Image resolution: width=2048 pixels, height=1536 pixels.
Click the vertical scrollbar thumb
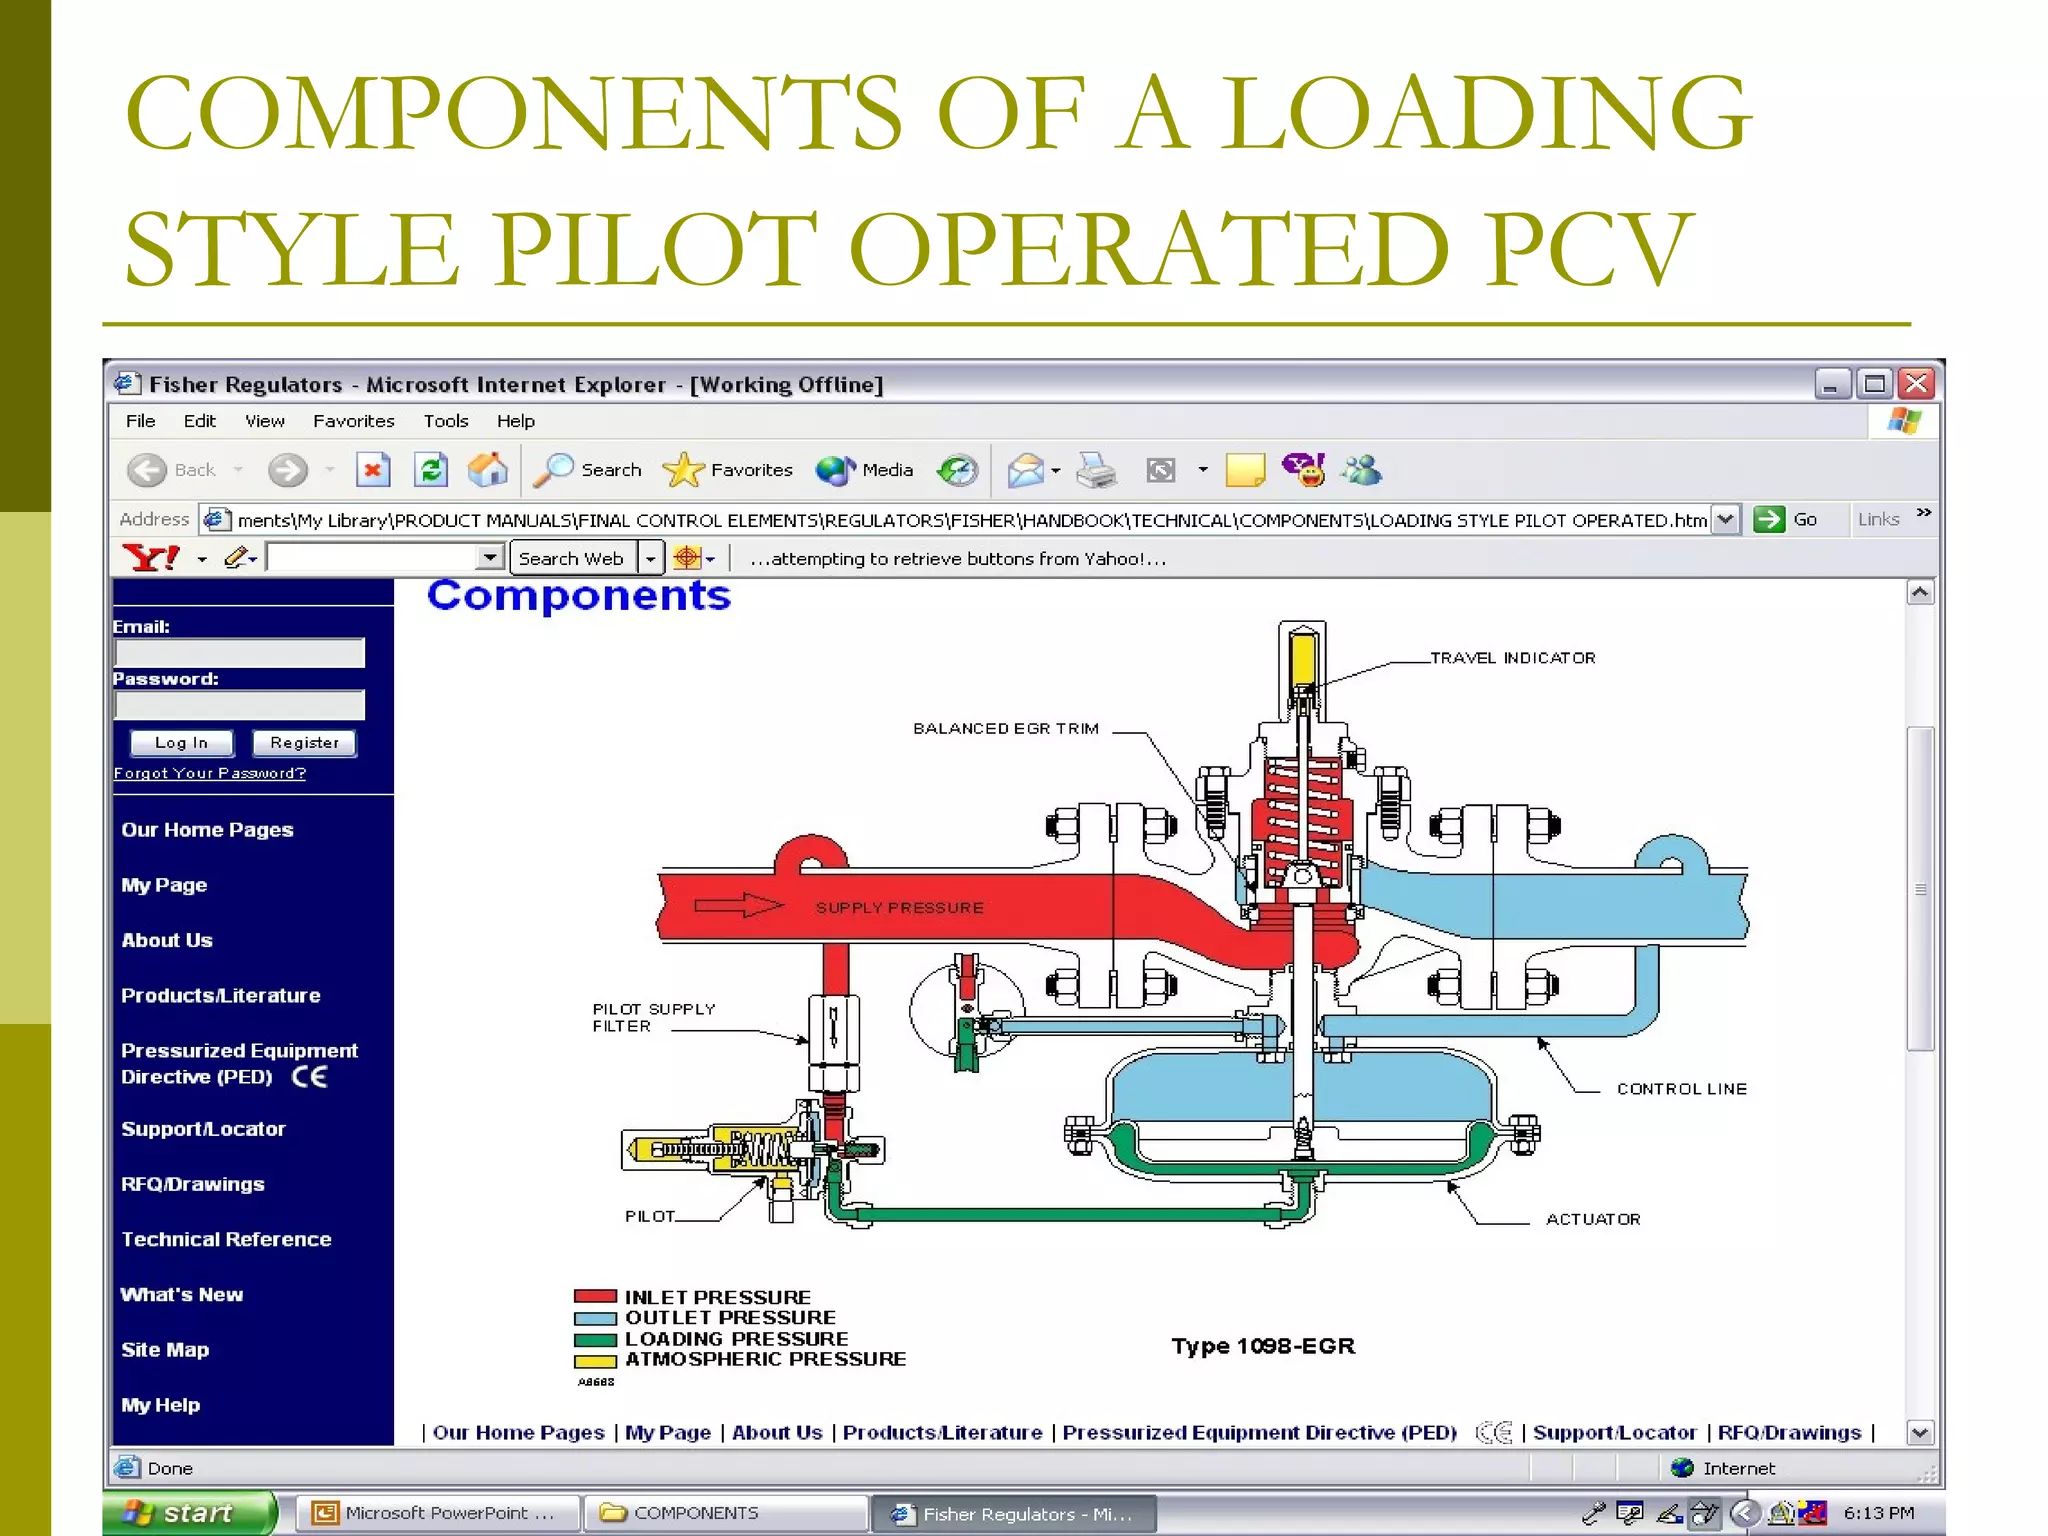tap(1920, 889)
